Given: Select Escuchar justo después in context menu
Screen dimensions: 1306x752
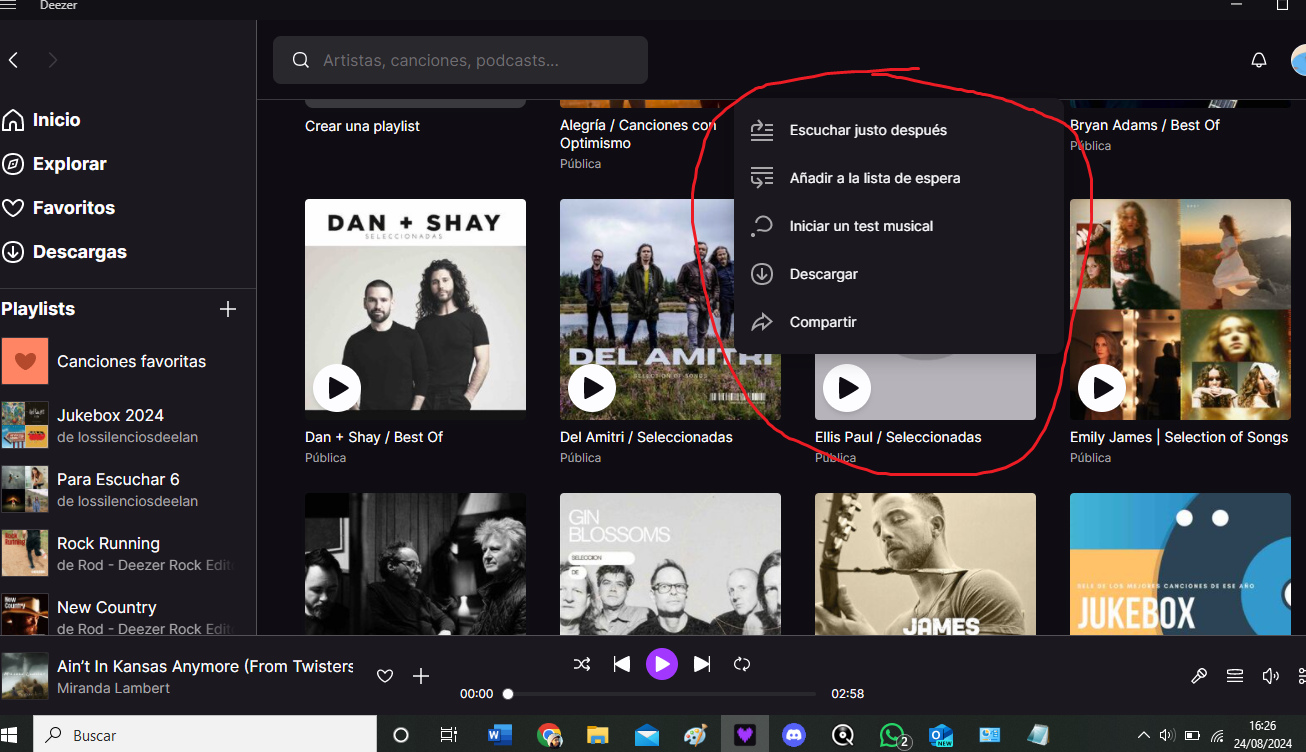Looking at the screenshot, I should [898, 130].
